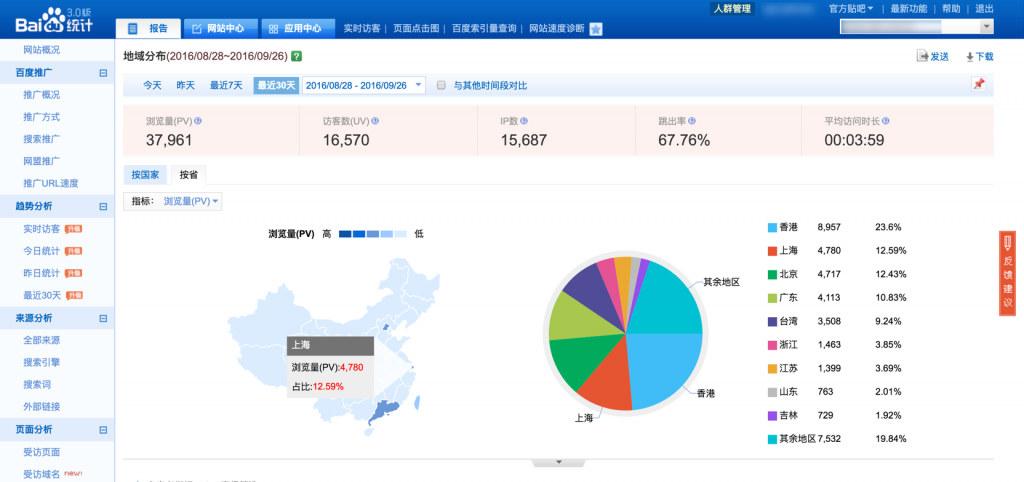Open 外部链接 in sidebar

[x=42, y=407]
